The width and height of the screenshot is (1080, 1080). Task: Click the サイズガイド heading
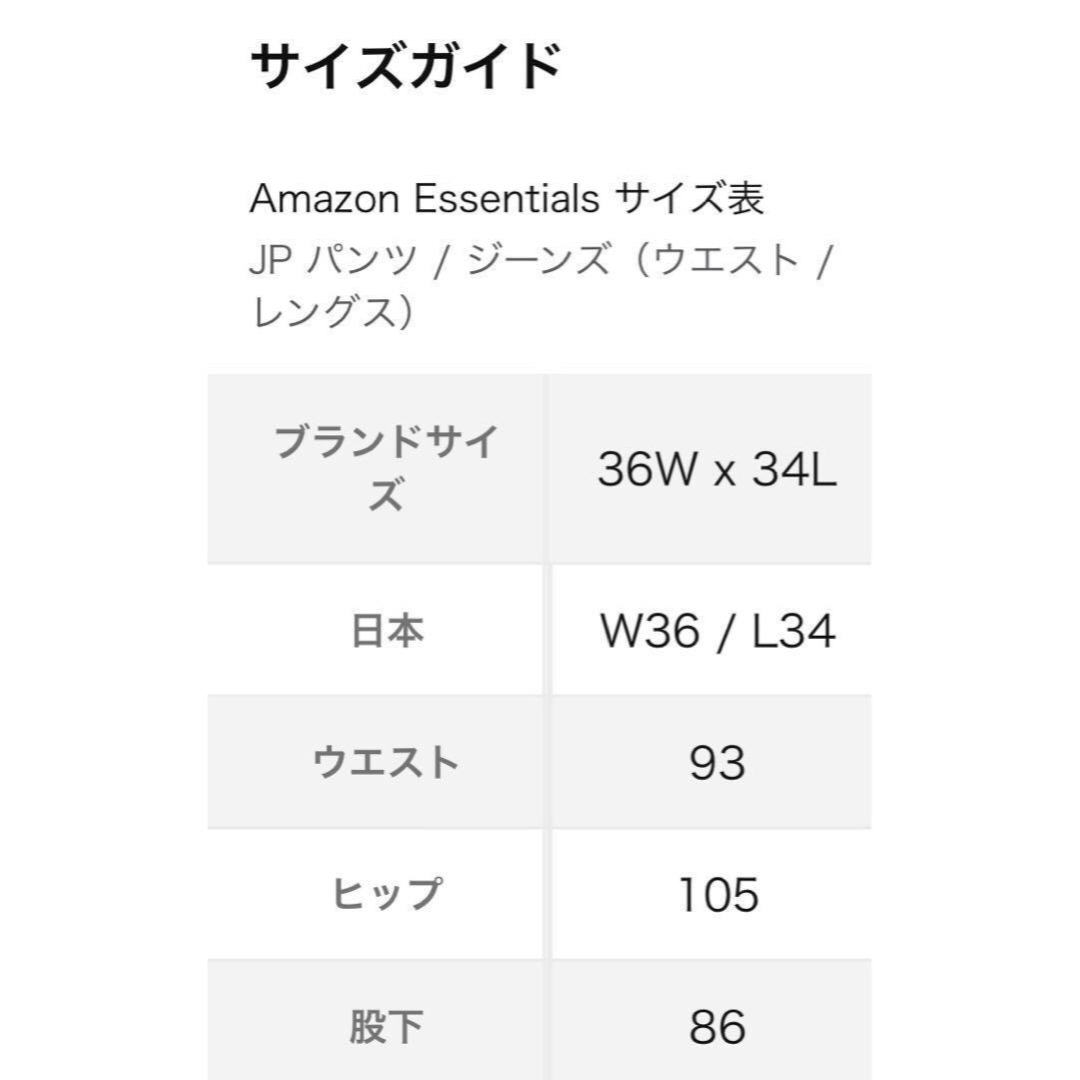406,66
